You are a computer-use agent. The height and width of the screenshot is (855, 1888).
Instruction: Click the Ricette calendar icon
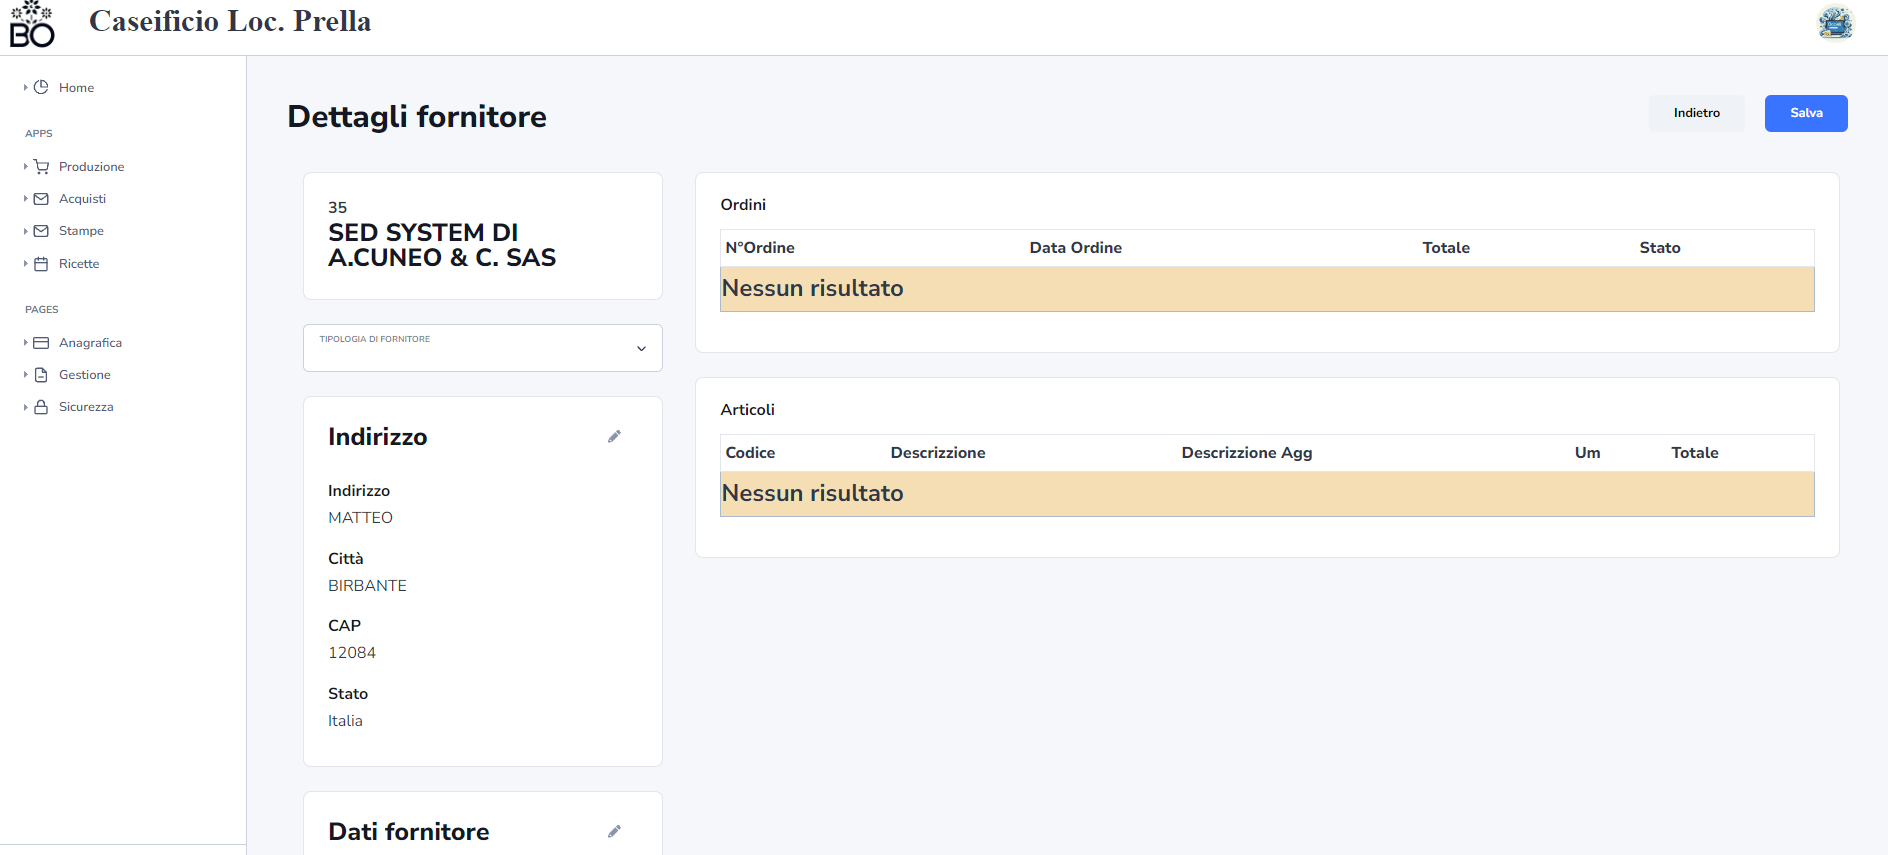[41, 264]
